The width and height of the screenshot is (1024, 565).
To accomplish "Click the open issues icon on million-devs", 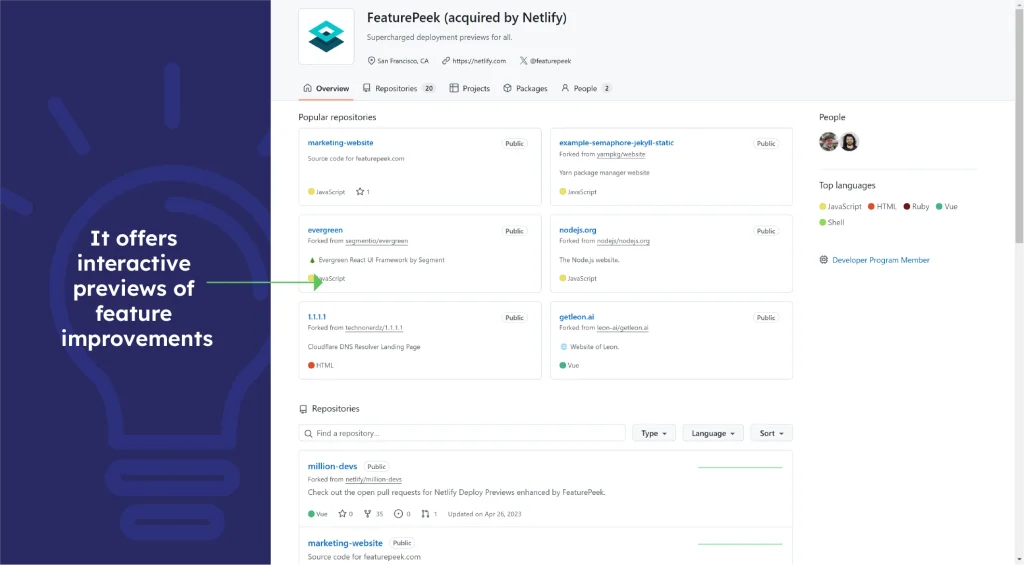I will [398, 514].
